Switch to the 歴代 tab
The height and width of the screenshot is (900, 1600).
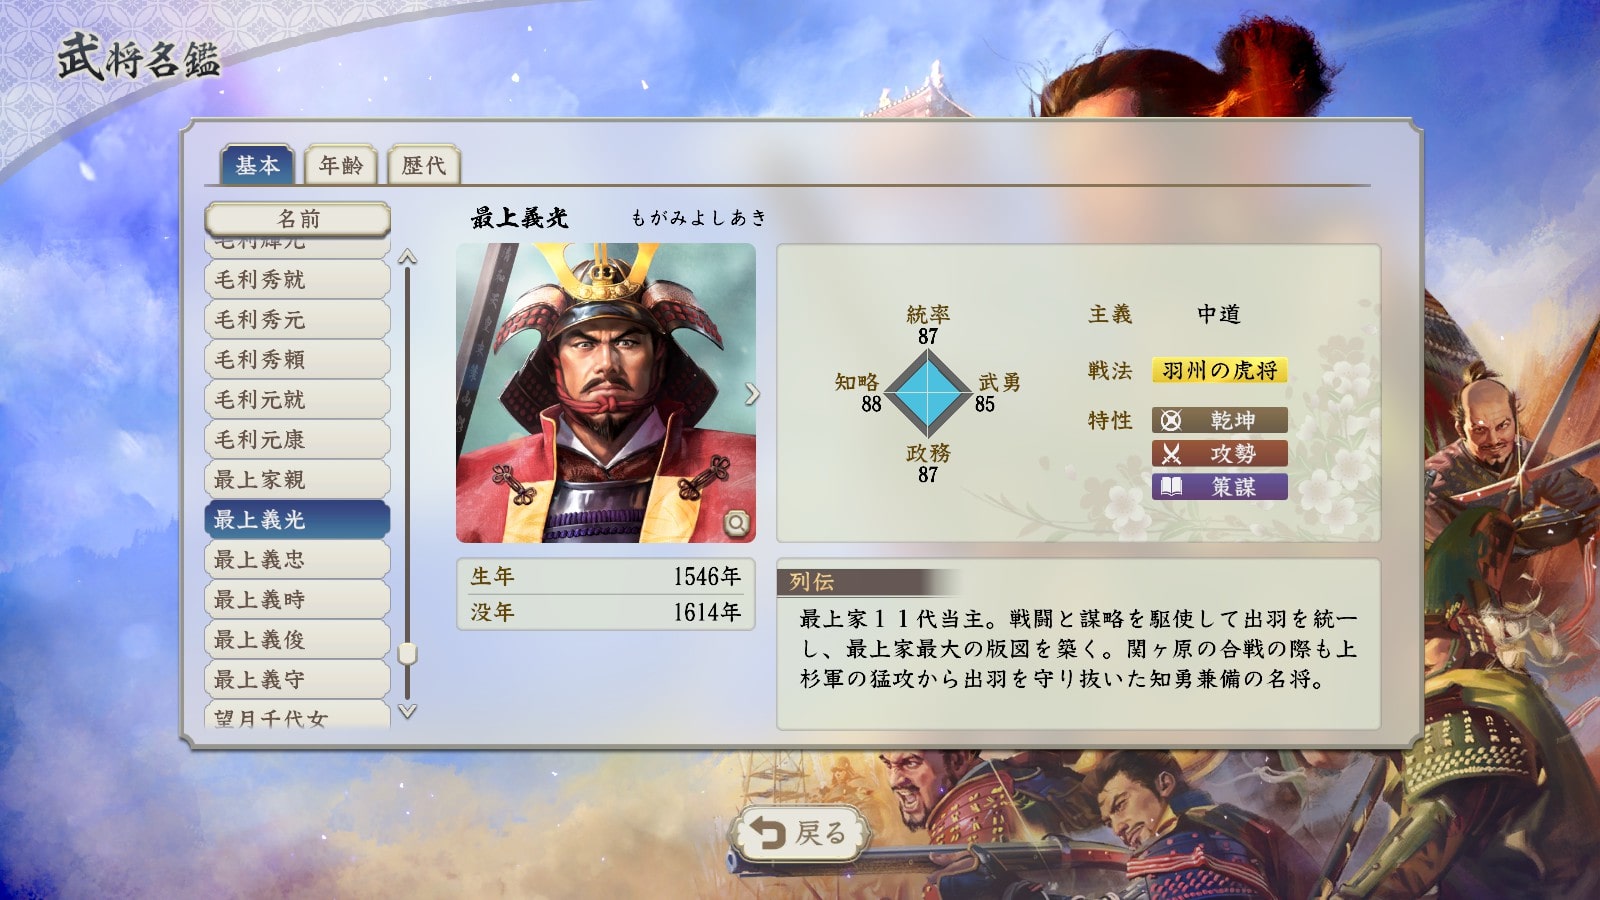tap(424, 165)
